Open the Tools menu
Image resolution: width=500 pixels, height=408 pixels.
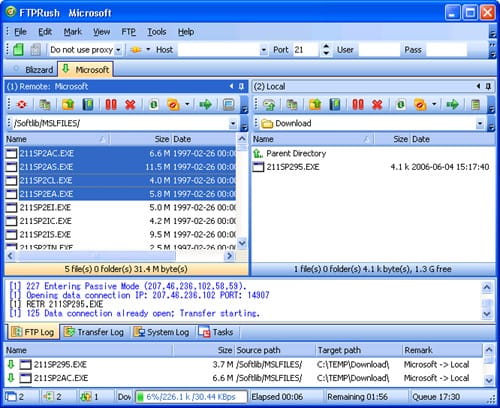point(157,32)
